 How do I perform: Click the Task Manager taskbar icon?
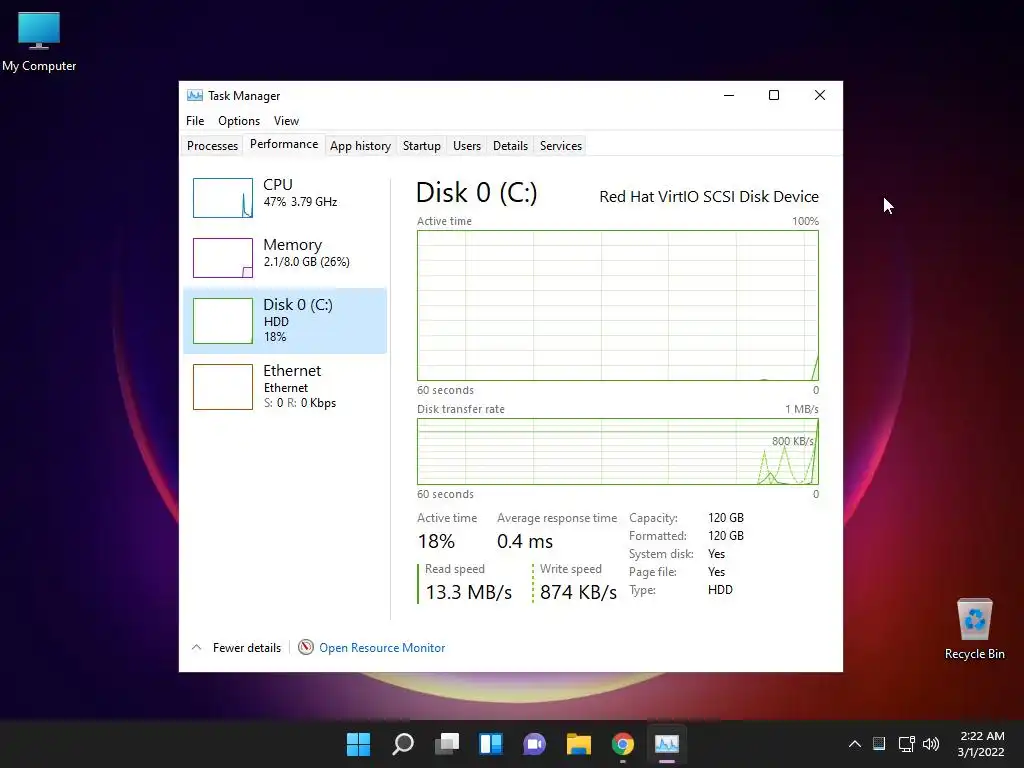[x=667, y=744]
